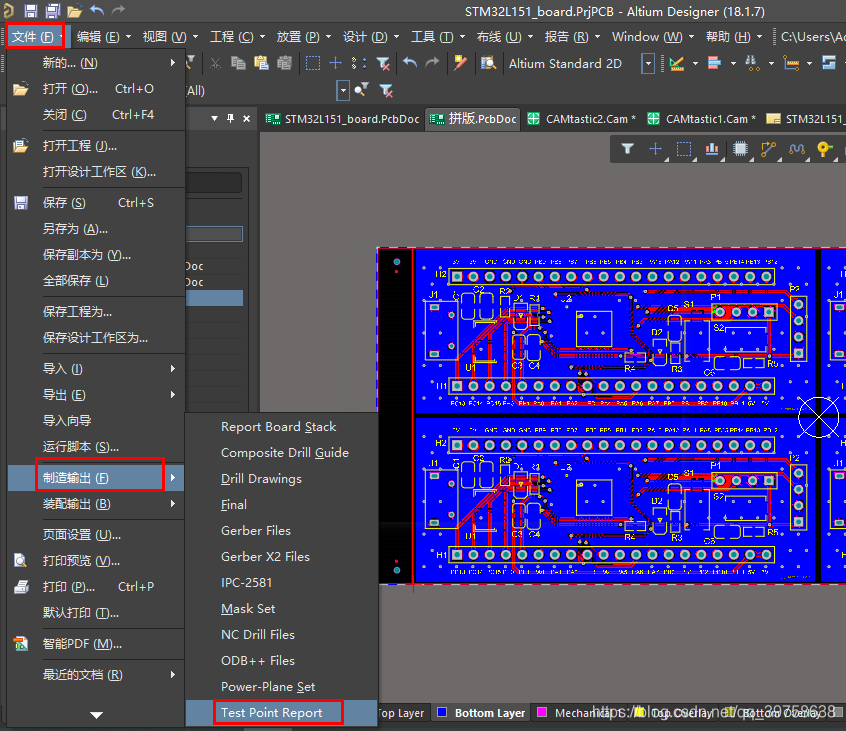The width and height of the screenshot is (846, 731).
Task: Click the red align objects toolbar icon
Action: coord(714,63)
